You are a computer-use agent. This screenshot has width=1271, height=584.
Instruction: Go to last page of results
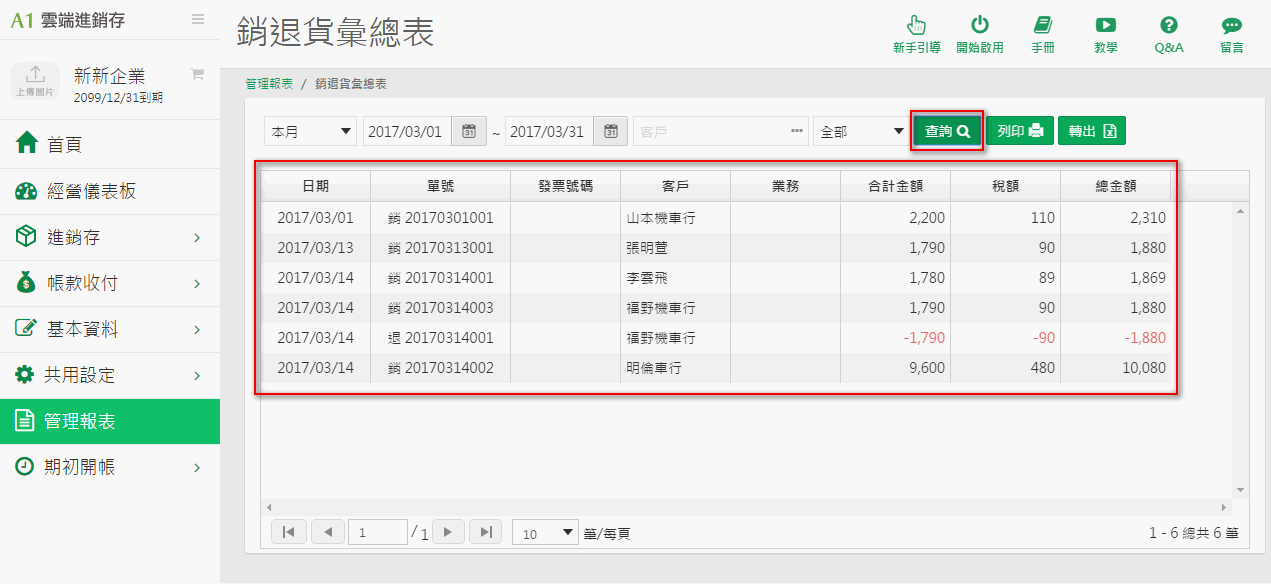point(485,532)
